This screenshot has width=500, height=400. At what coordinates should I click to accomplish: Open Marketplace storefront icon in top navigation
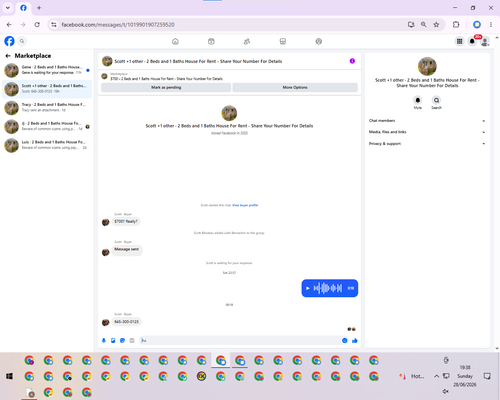283,41
